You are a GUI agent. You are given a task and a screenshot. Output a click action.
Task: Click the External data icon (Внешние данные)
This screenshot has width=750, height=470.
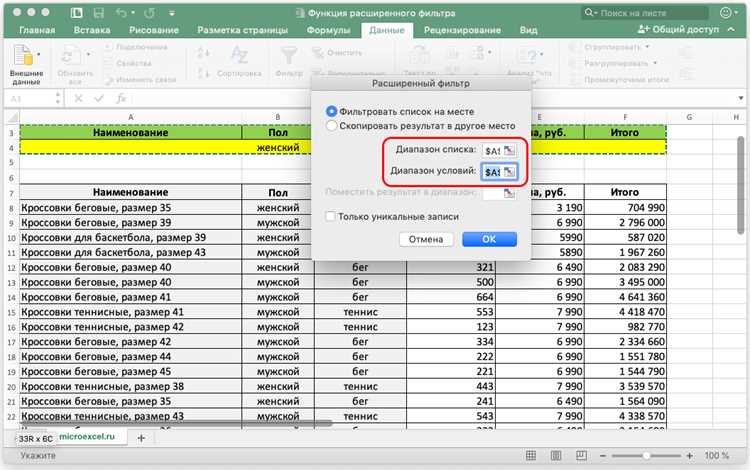tap(23, 55)
